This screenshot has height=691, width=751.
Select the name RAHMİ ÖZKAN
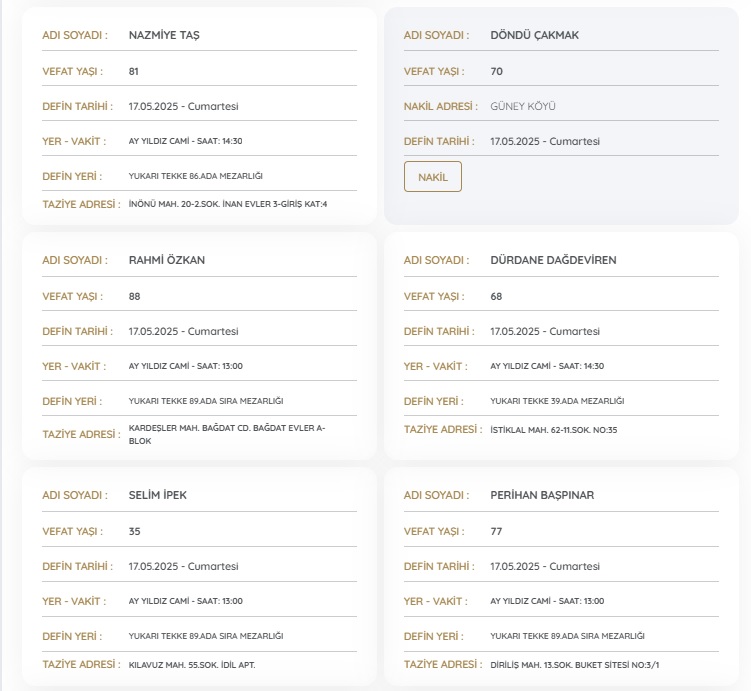point(167,260)
